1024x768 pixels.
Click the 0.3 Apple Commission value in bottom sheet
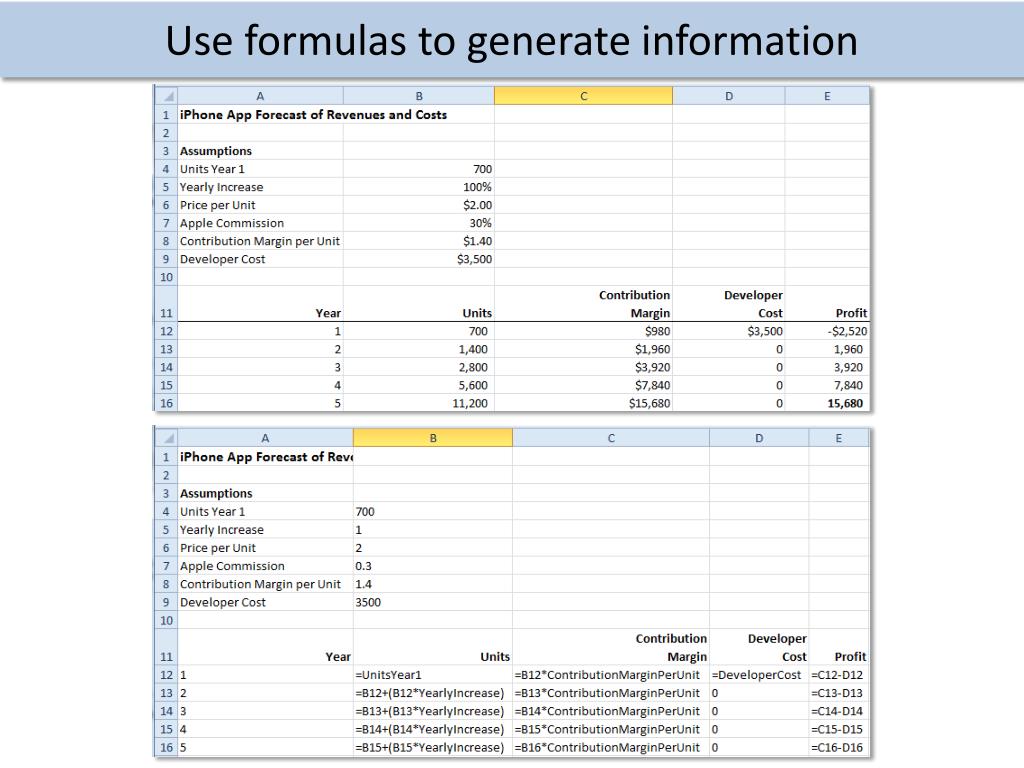tap(364, 566)
